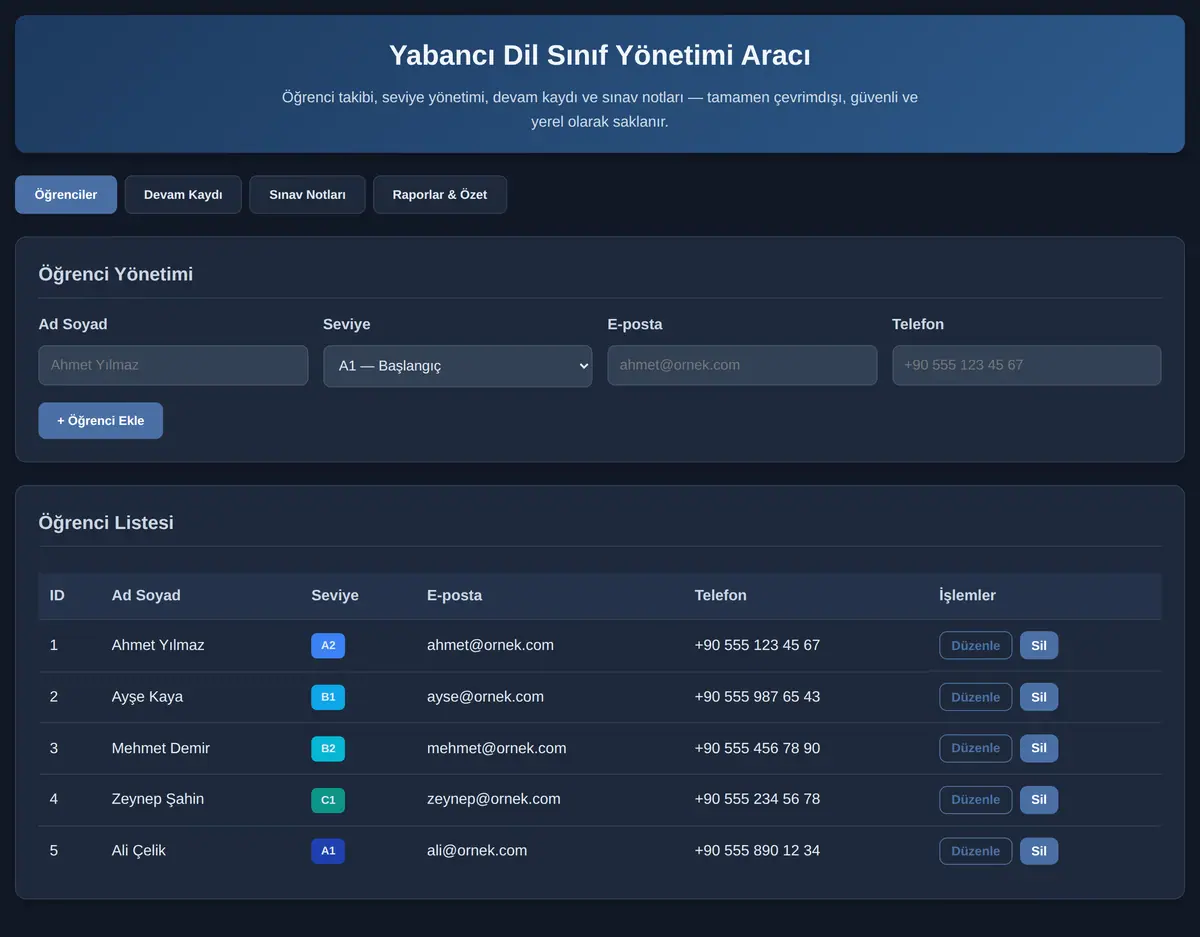Remove Ali Çelik using Sil
The width and height of the screenshot is (1200, 937).
click(1039, 851)
